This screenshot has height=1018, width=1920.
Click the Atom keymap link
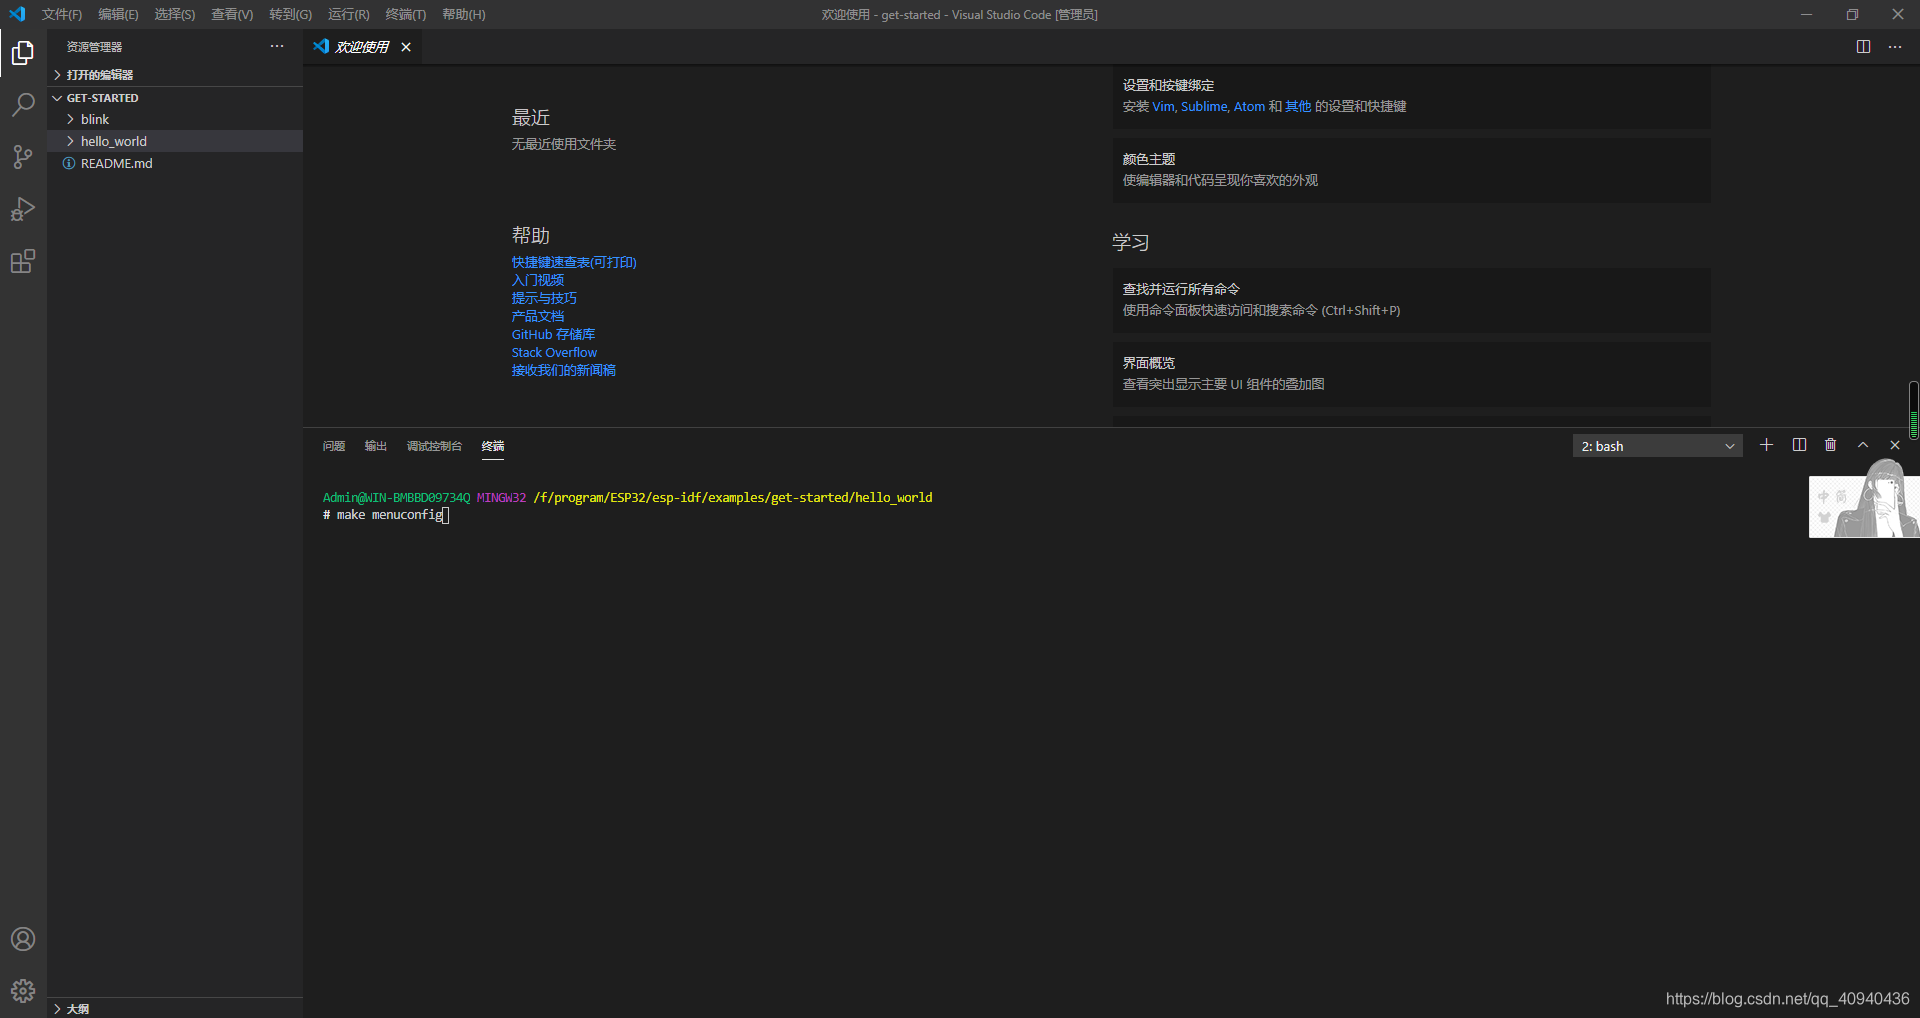(1249, 106)
